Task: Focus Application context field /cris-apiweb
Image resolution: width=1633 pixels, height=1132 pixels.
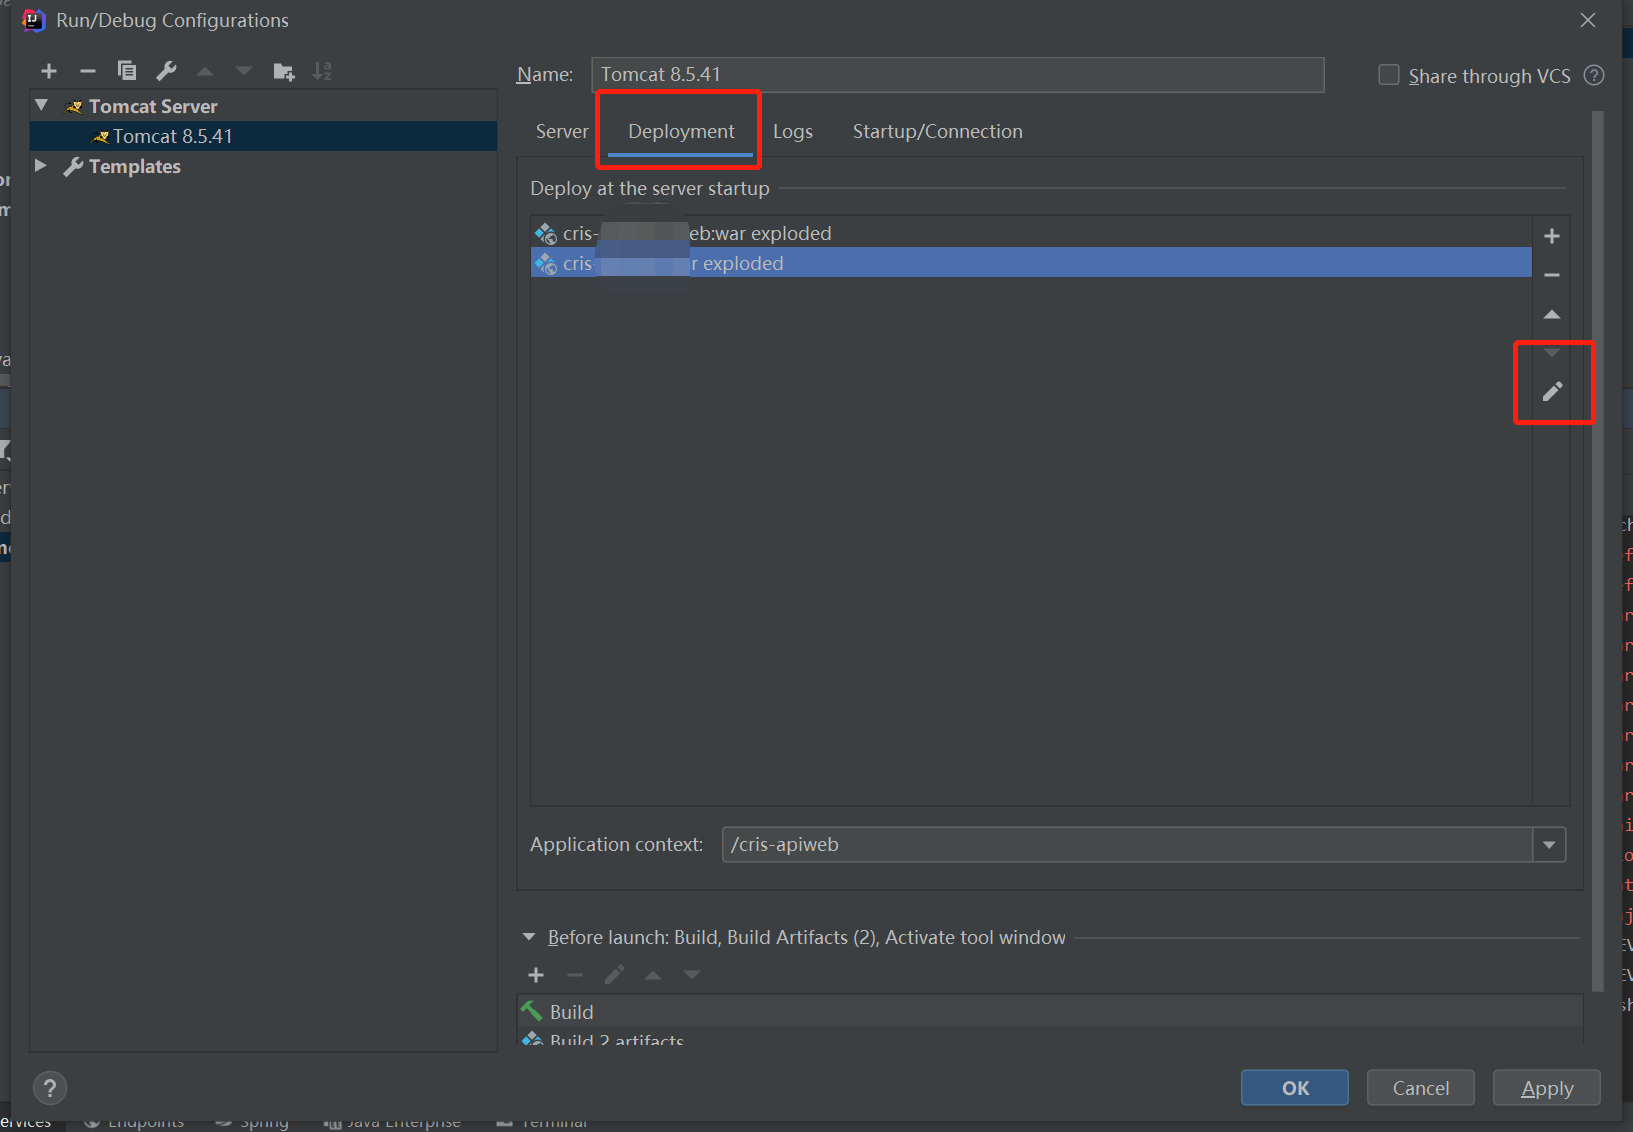Action: pos(1127,845)
